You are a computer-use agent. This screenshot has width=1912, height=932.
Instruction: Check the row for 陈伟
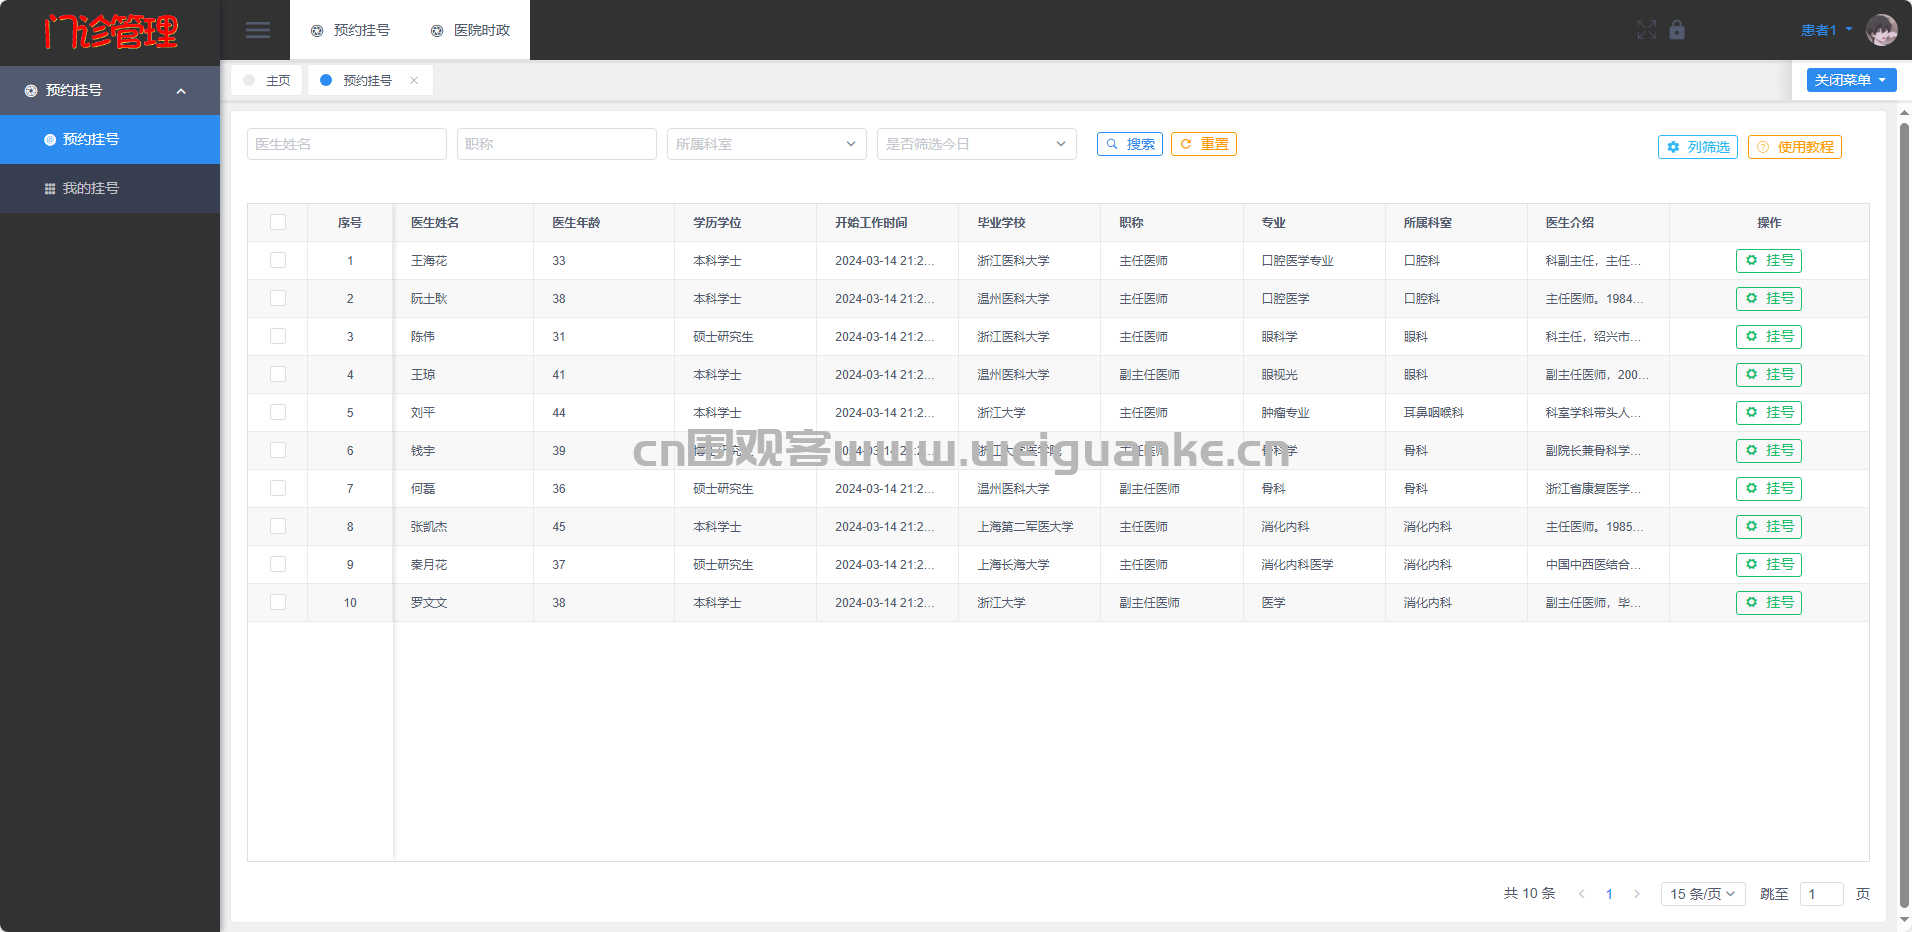click(278, 336)
